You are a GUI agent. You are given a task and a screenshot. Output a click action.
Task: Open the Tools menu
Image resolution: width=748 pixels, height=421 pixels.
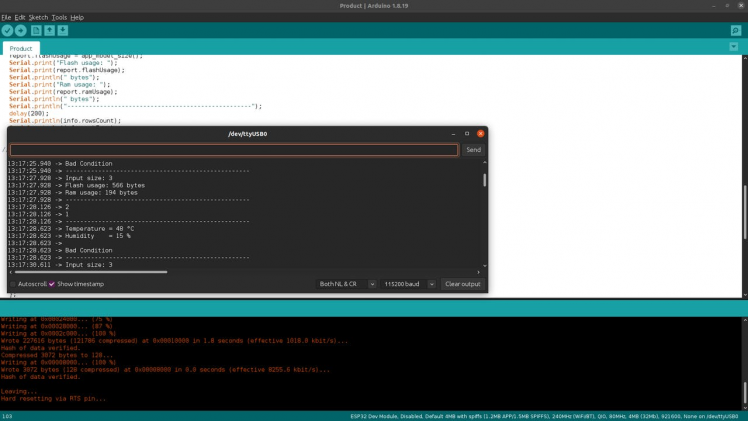pos(59,17)
